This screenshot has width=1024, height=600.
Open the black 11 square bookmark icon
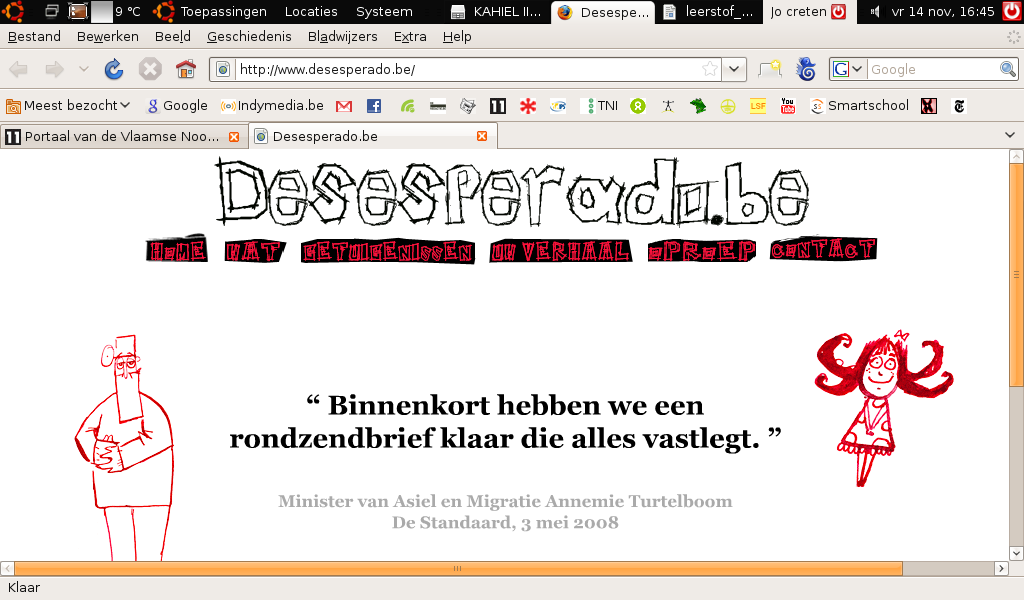pos(498,106)
